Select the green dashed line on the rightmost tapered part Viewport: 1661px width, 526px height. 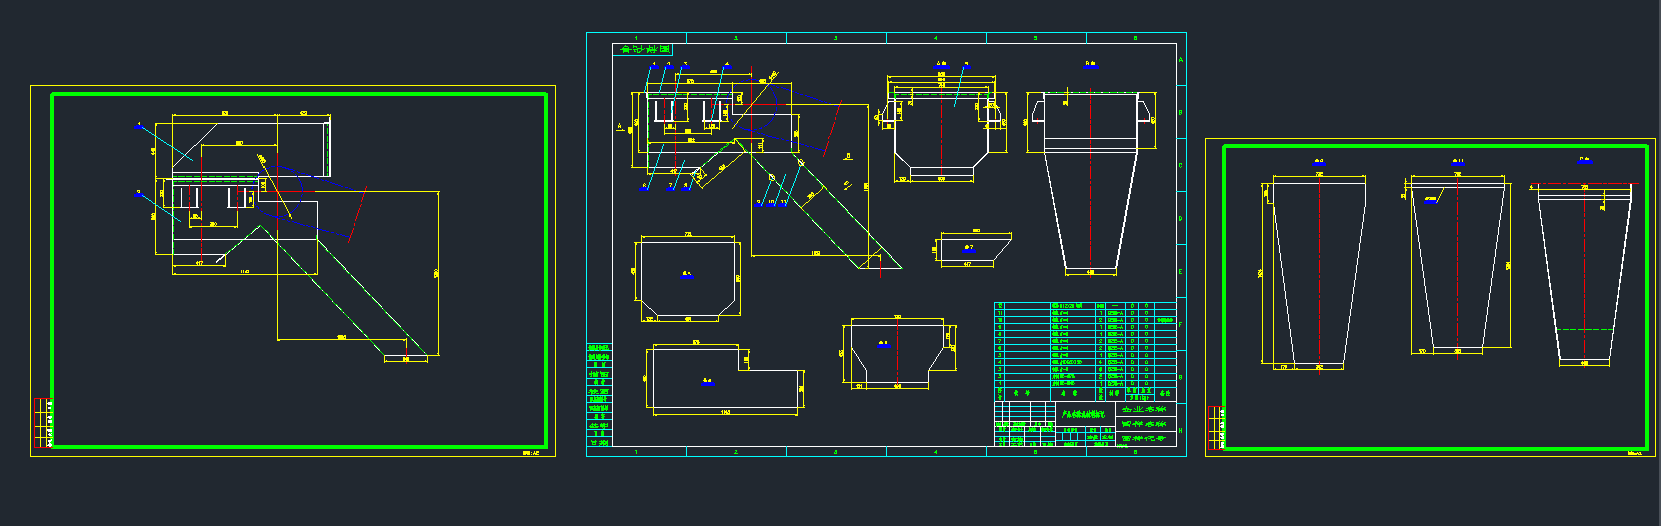point(1584,329)
